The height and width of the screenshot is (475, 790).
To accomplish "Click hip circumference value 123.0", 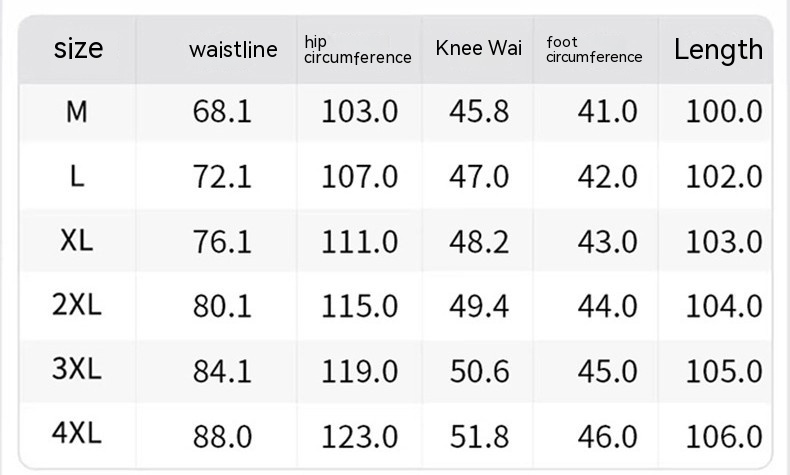I will tap(359, 436).
